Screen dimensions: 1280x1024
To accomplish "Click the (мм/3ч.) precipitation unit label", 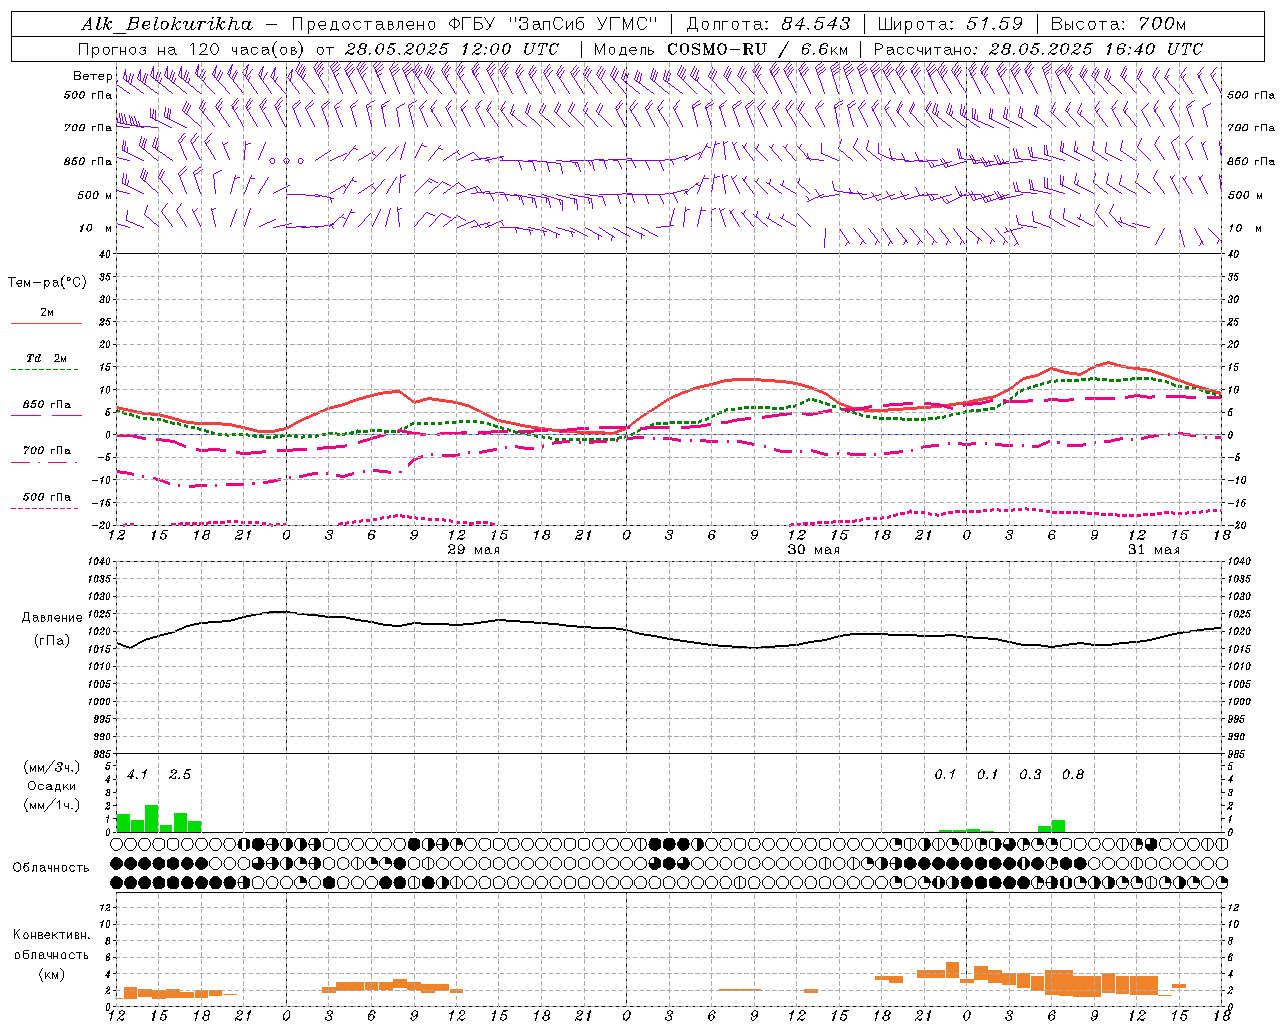I will pyautogui.click(x=52, y=767).
